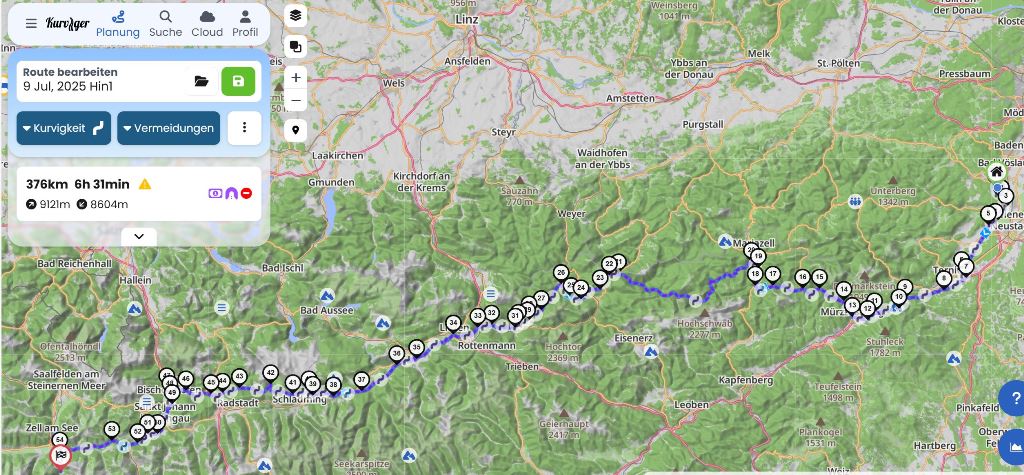Open the help question mark button
1024x475 pixels.
coord(1014,399)
